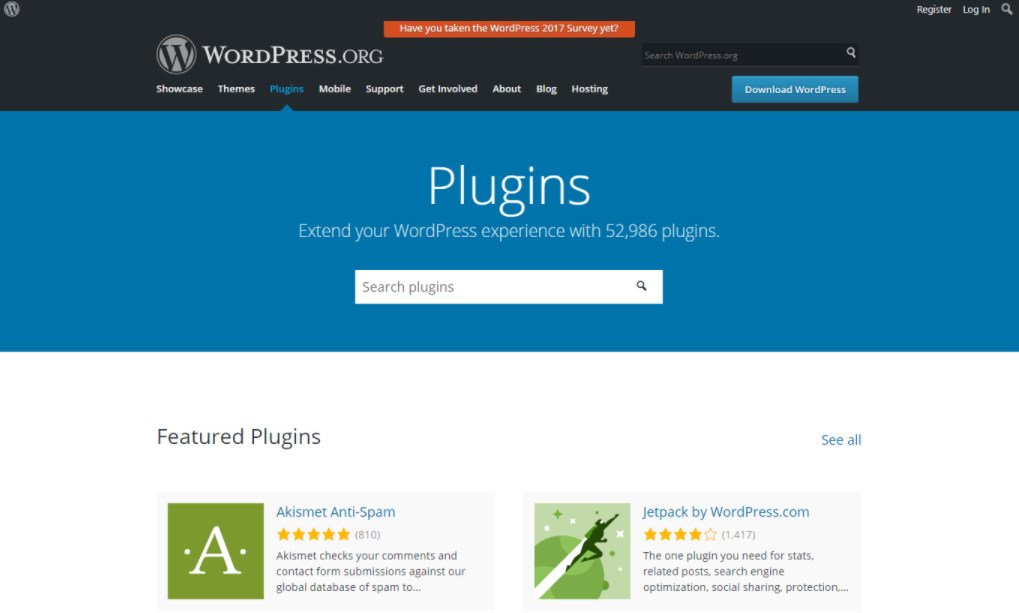
Task: Click the '52,986 plugins' tagline text
Action: click(509, 231)
